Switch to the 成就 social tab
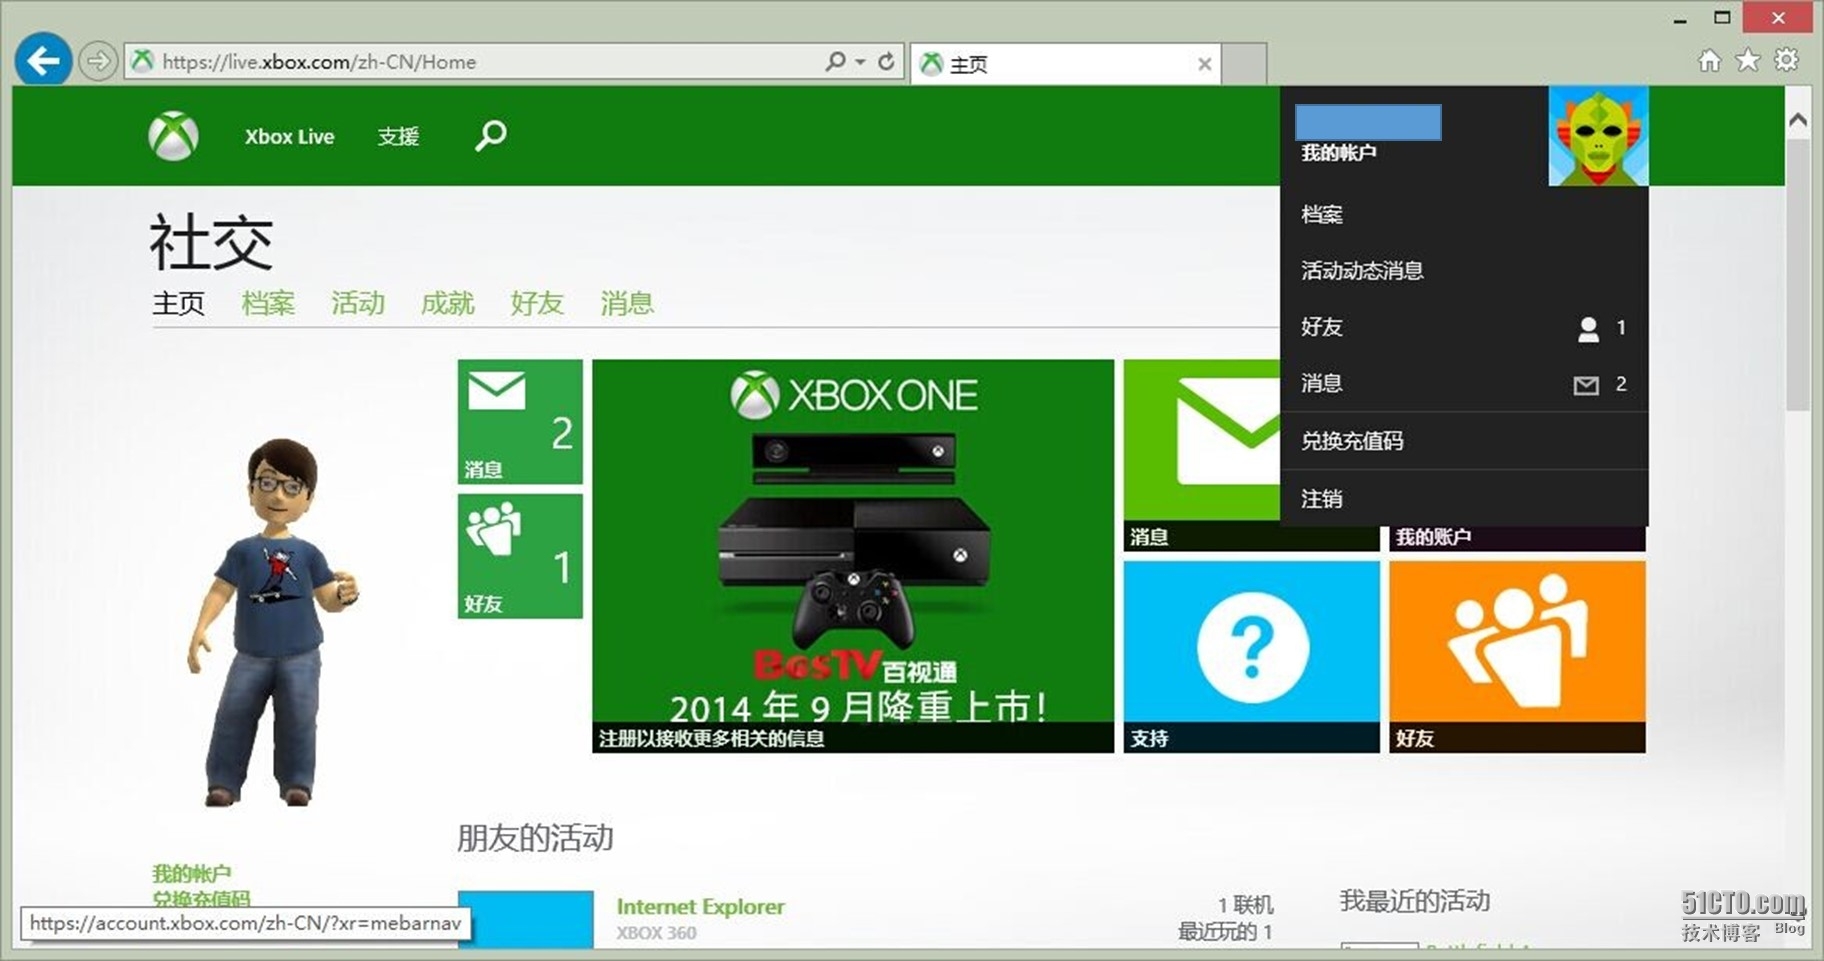 tap(447, 303)
